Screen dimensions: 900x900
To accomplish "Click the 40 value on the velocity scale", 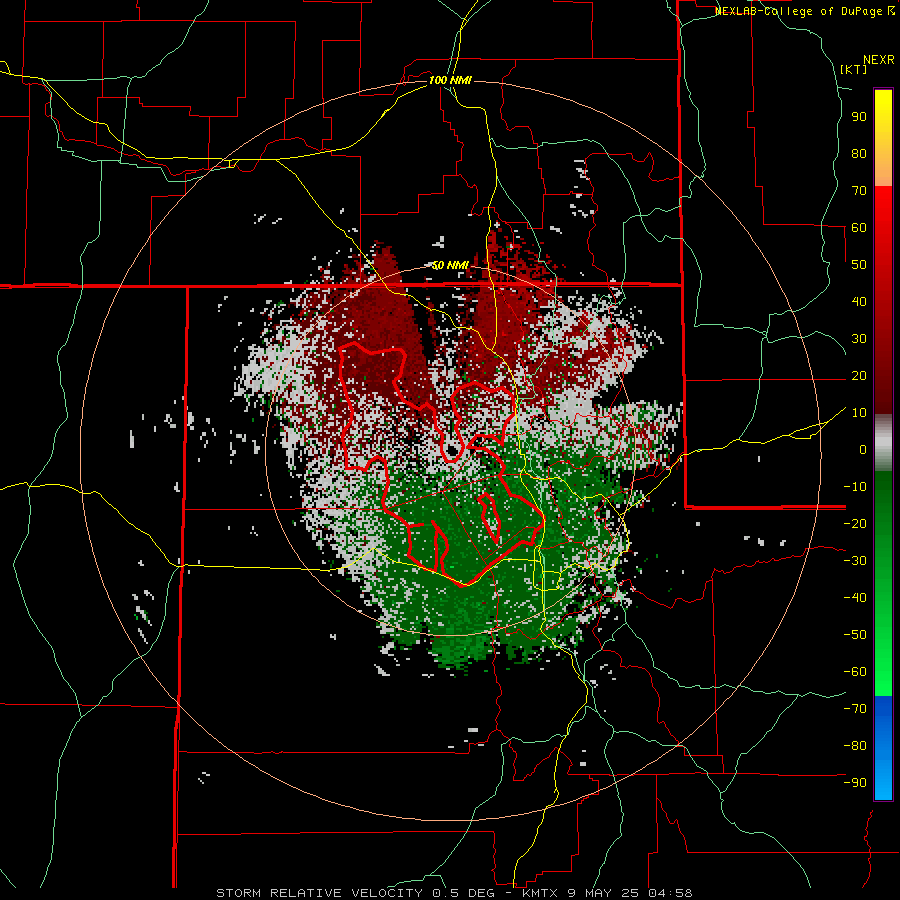I will tap(859, 302).
